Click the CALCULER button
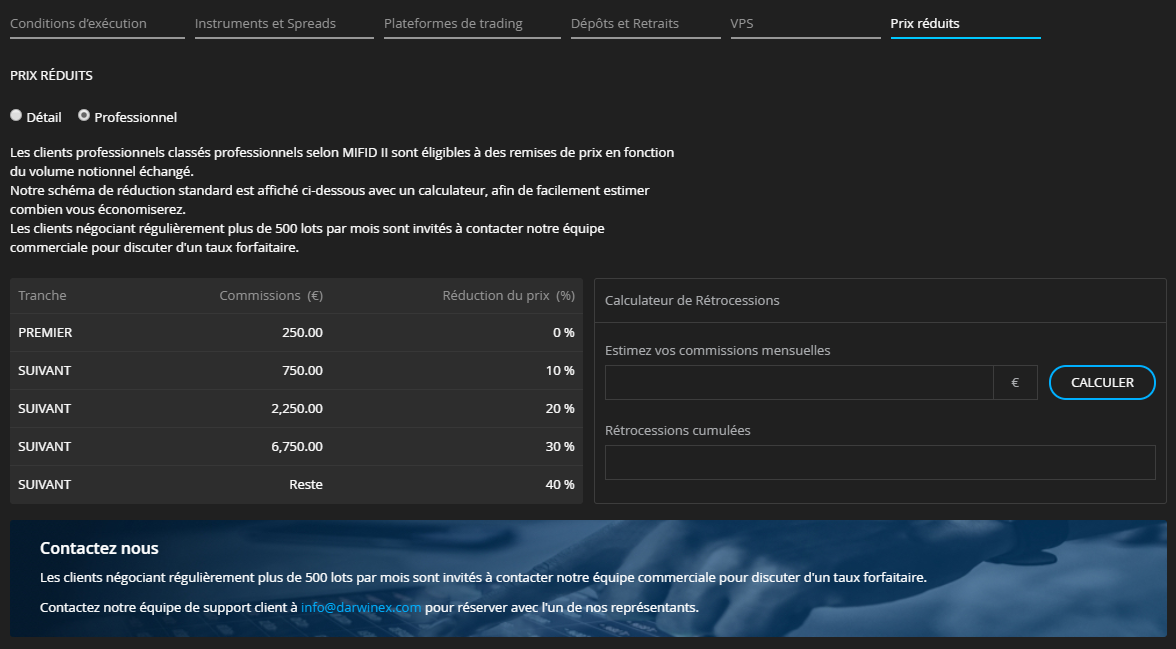Screen dimensions: 1176x649 1102,383
